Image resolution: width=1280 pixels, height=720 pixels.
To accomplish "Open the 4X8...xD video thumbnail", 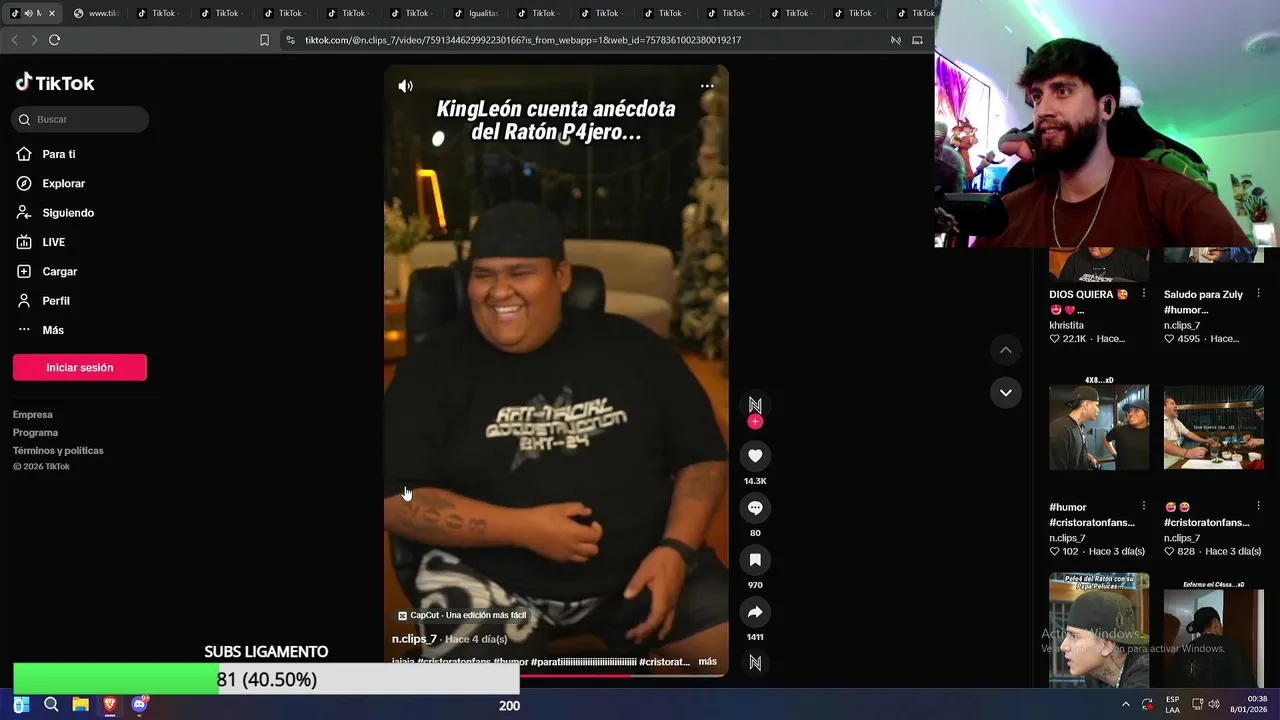I will (1099, 427).
